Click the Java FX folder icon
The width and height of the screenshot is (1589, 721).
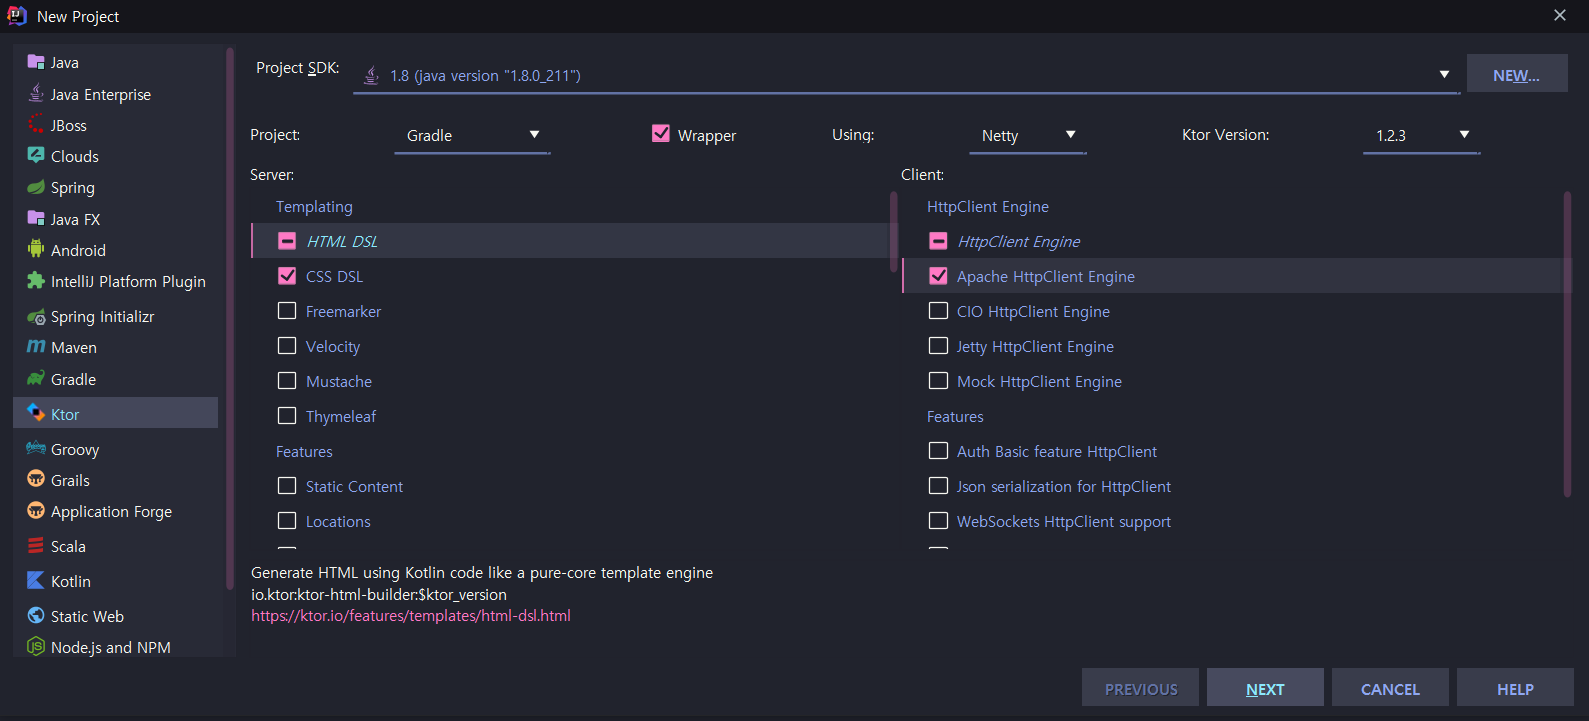tap(36, 219)
